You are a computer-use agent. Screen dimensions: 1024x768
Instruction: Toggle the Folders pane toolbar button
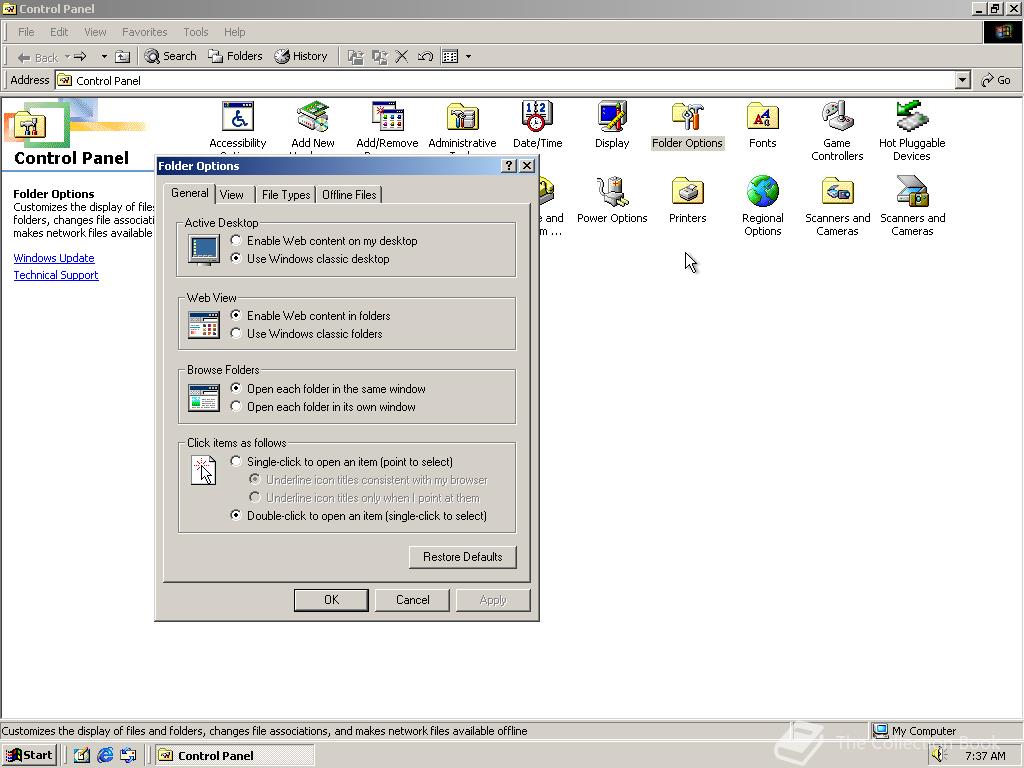click(235, 57)
